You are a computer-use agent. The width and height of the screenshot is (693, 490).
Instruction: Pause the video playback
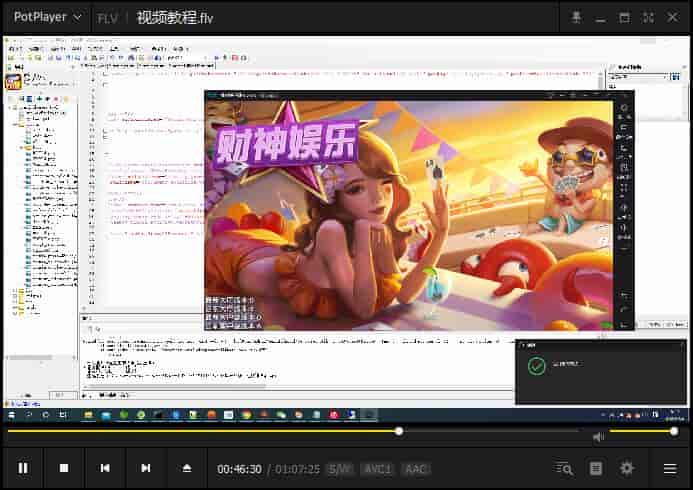pyautogui.click(x=23, y=468)
